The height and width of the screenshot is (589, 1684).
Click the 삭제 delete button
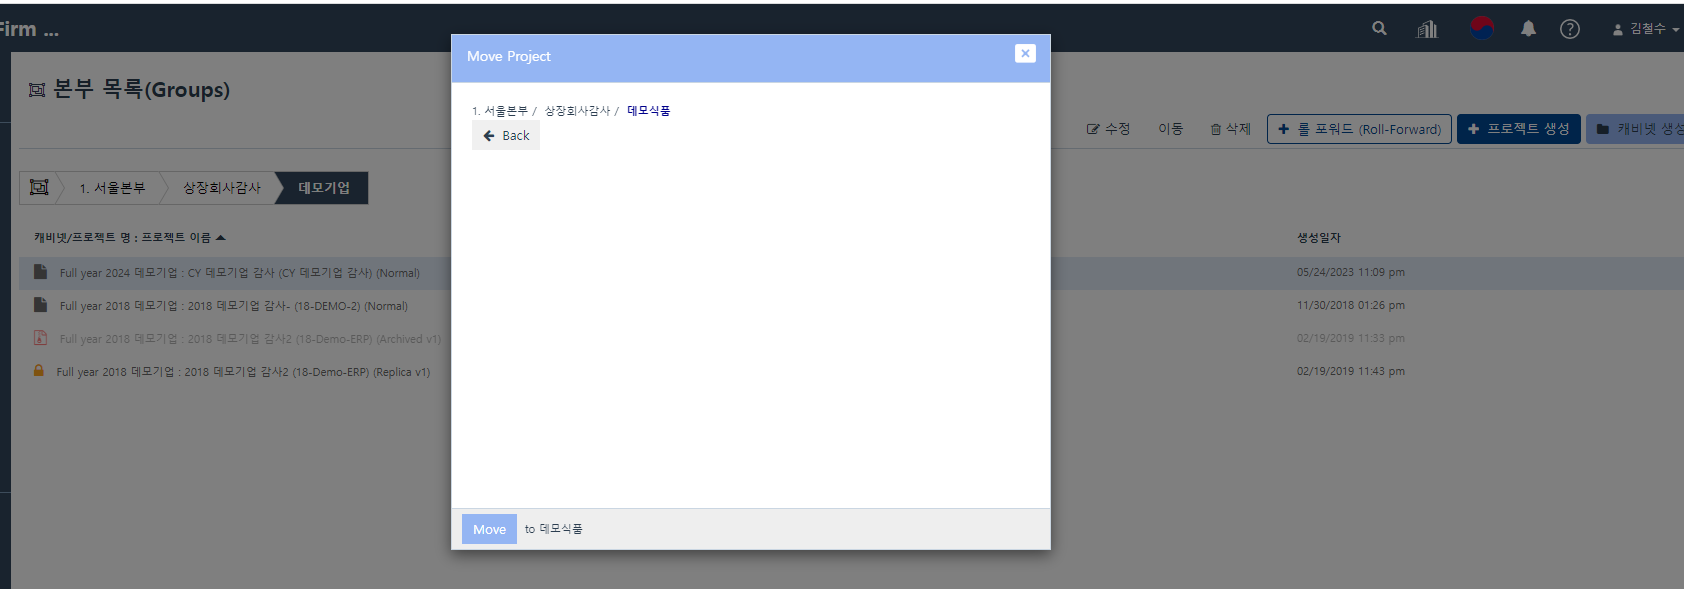1231,129
